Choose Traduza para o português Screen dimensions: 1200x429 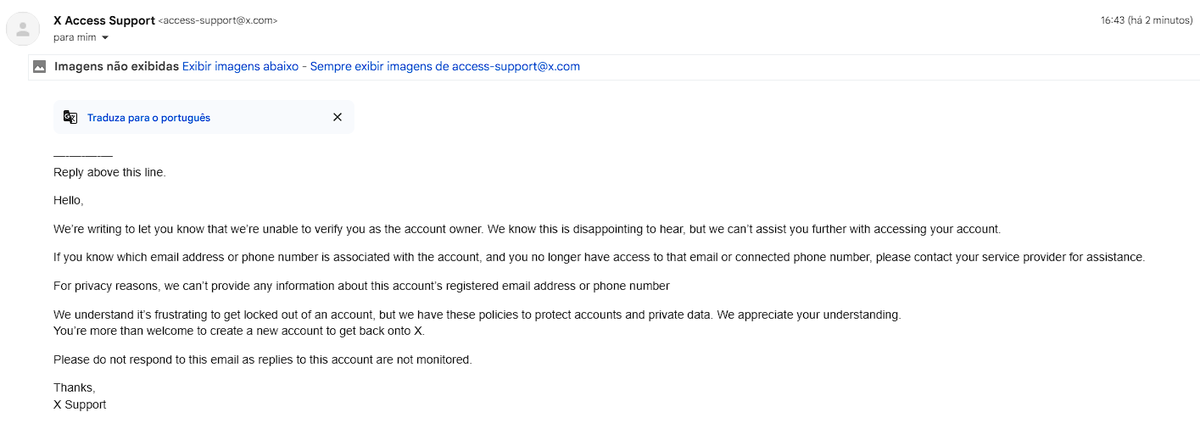[149, 117]
